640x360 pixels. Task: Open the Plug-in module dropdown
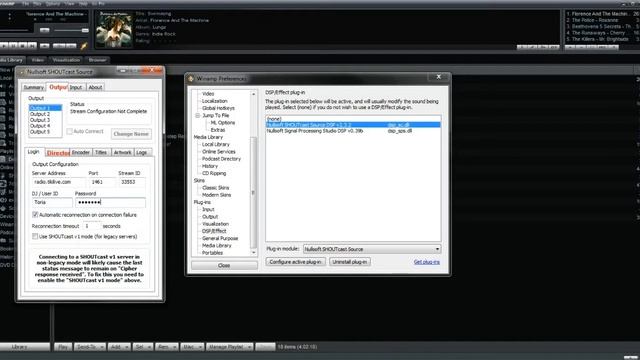pos(372,249)
